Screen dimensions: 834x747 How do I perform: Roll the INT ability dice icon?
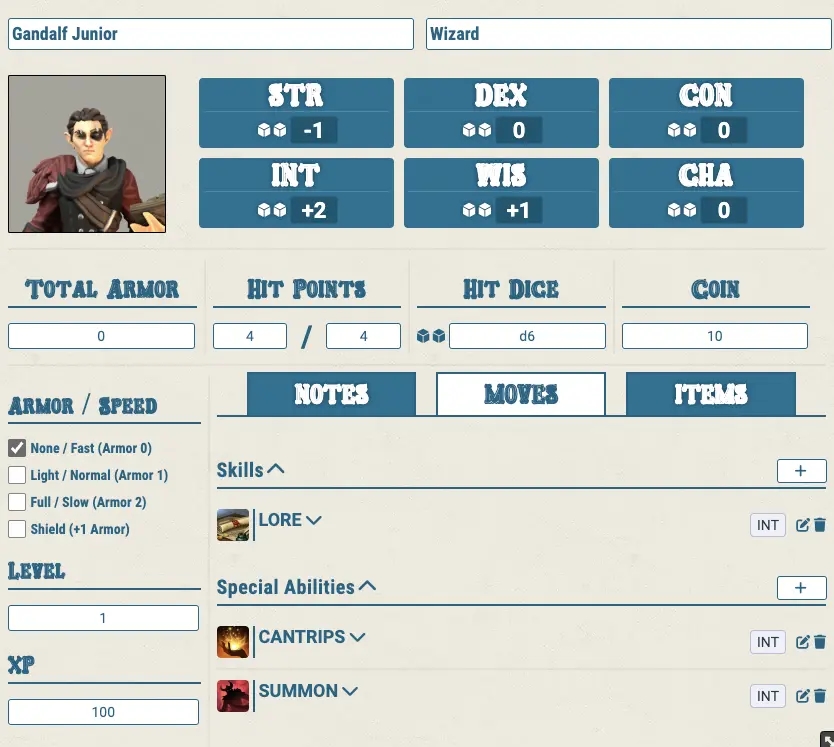tap(272, 210)
